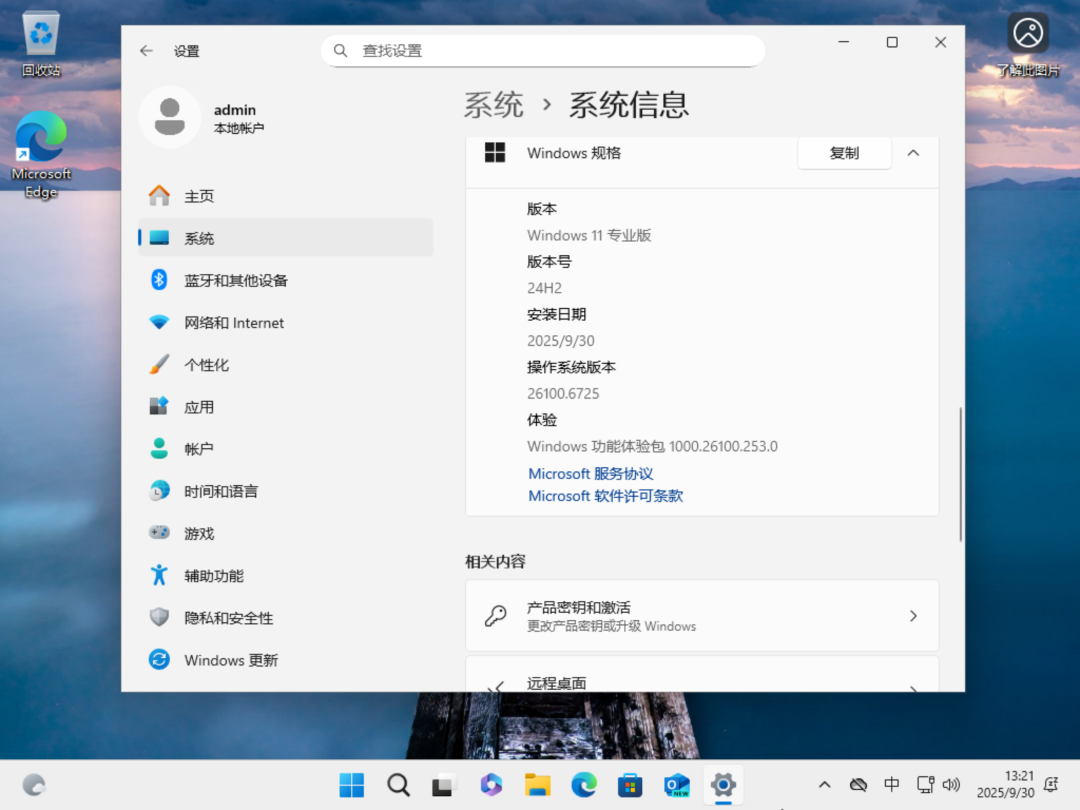Go to 个性化 settings

coord(286,365)
